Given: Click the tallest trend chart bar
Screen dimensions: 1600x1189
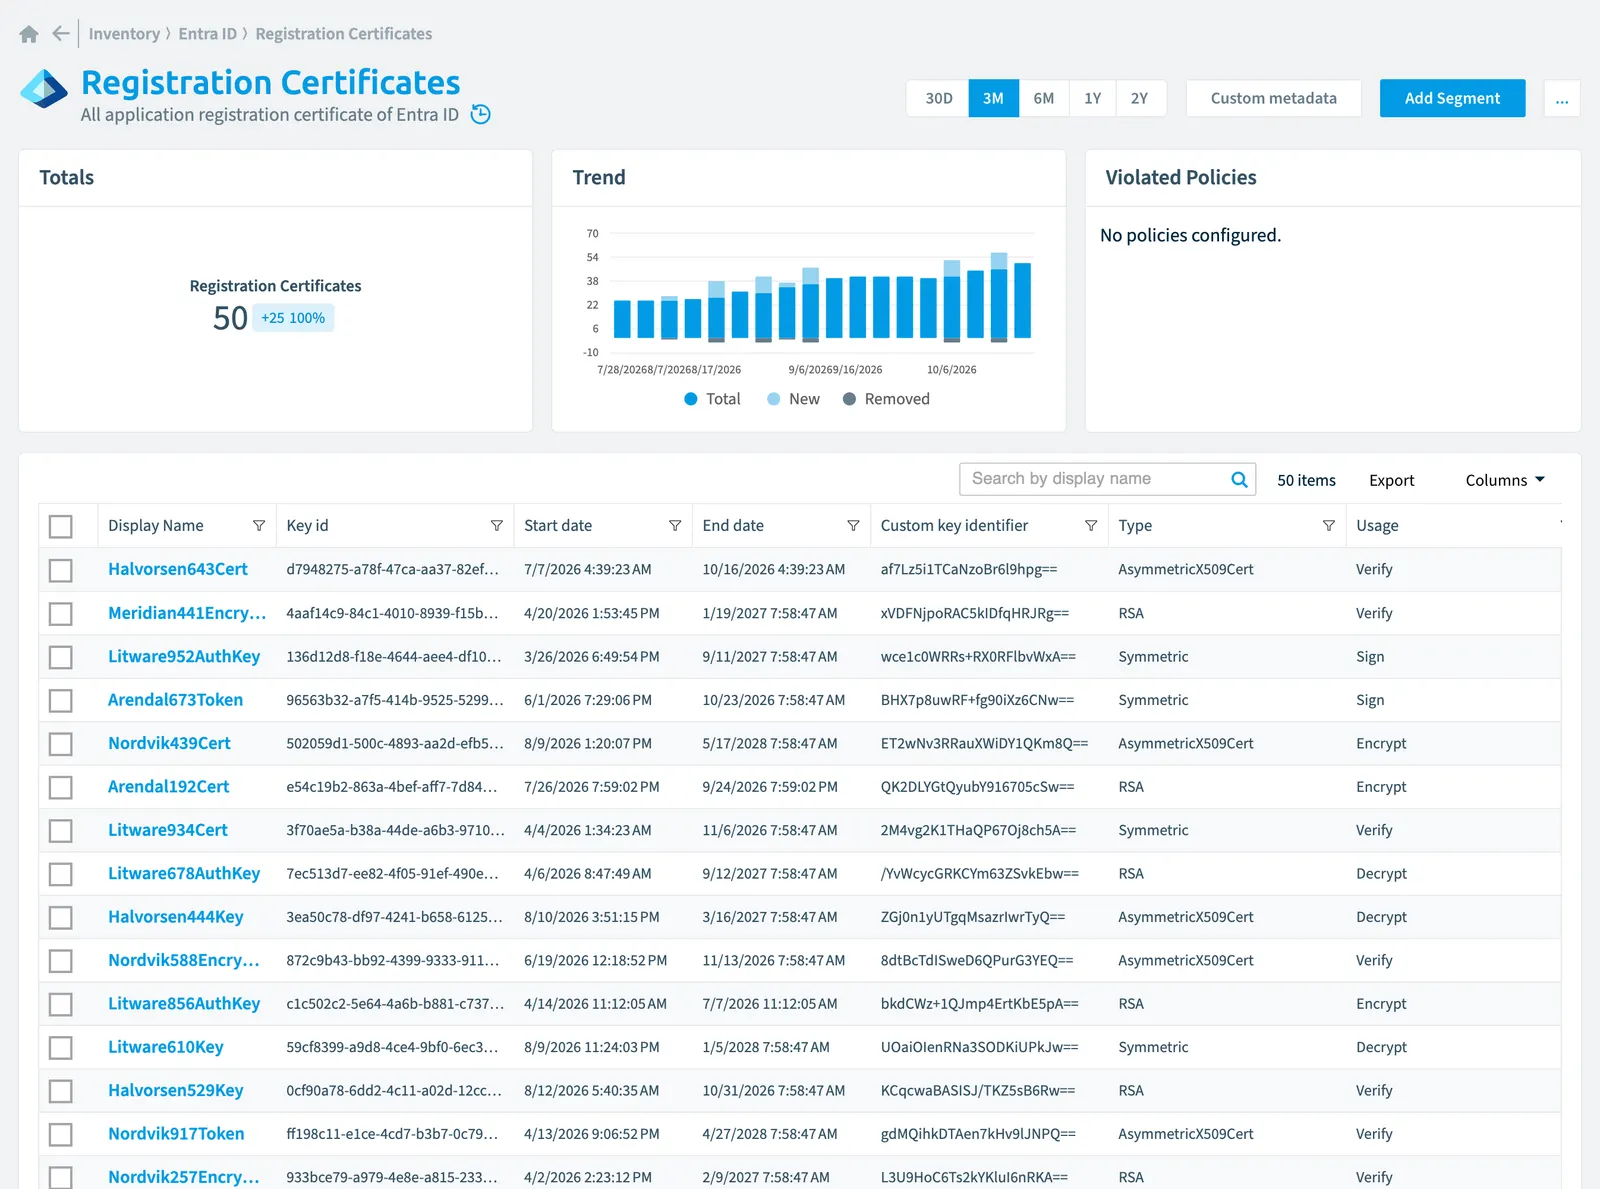Looking at the screenshot, I should click(999, 297).
